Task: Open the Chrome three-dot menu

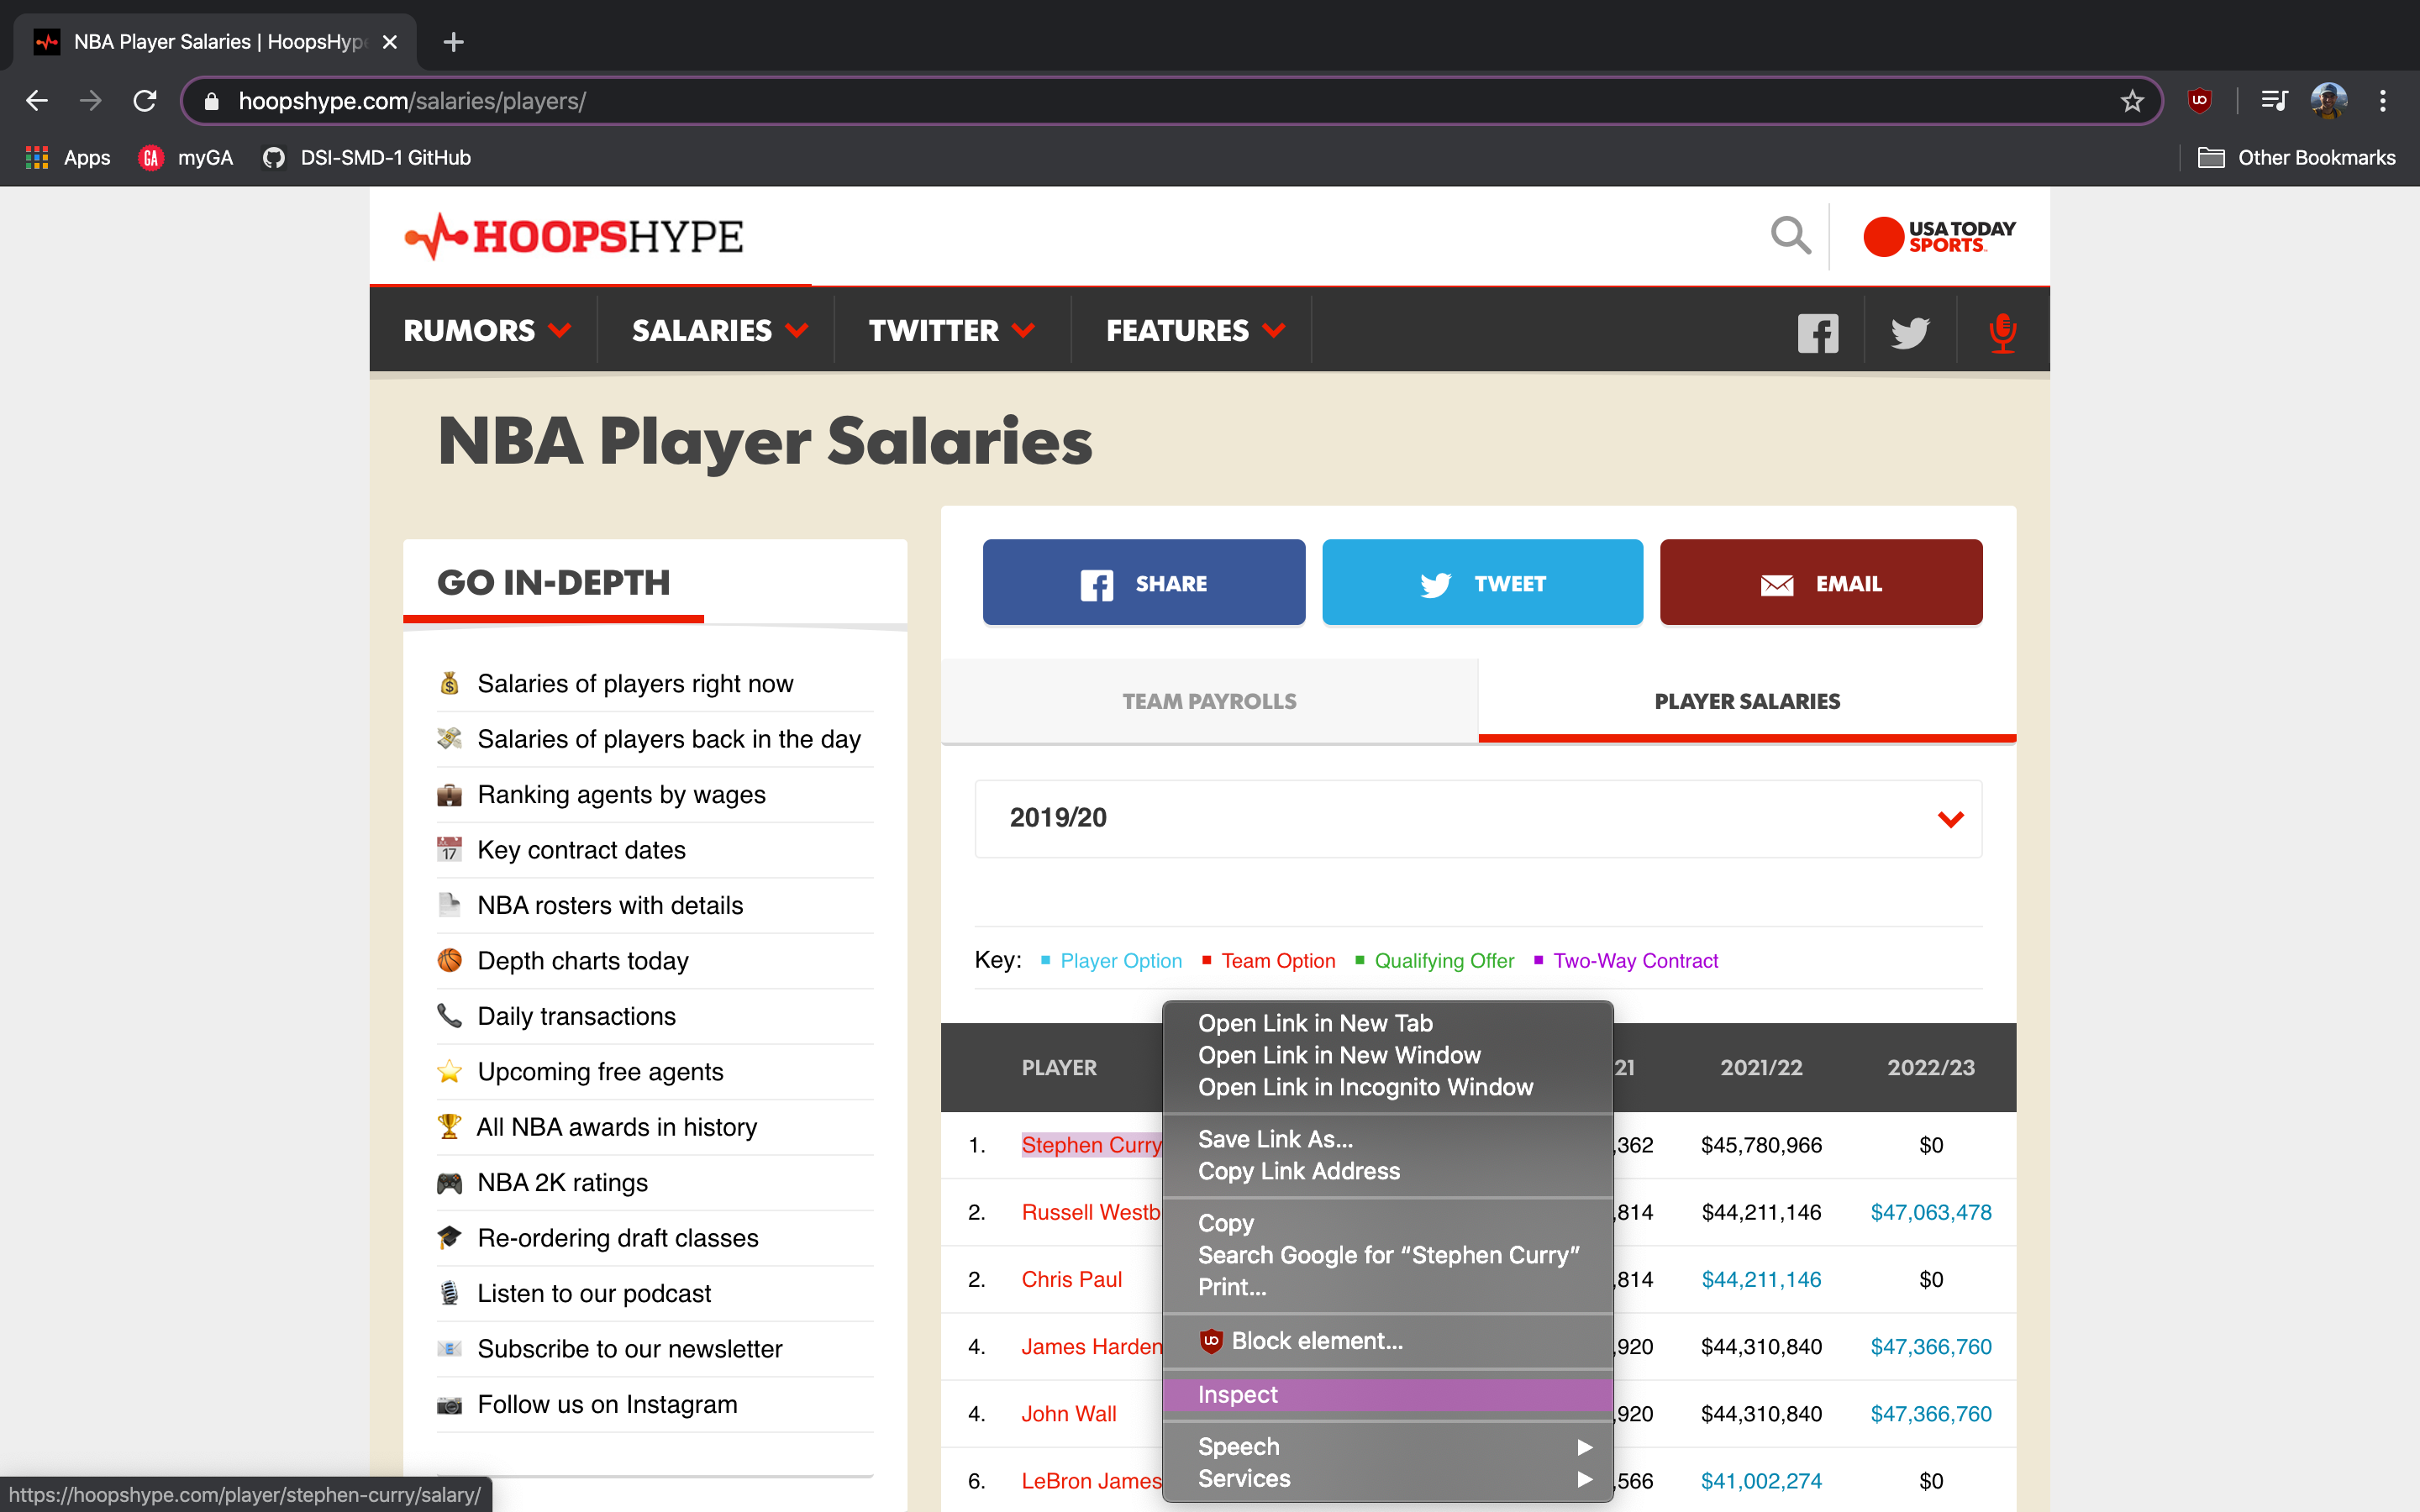Action: (x=2383, y=101)
